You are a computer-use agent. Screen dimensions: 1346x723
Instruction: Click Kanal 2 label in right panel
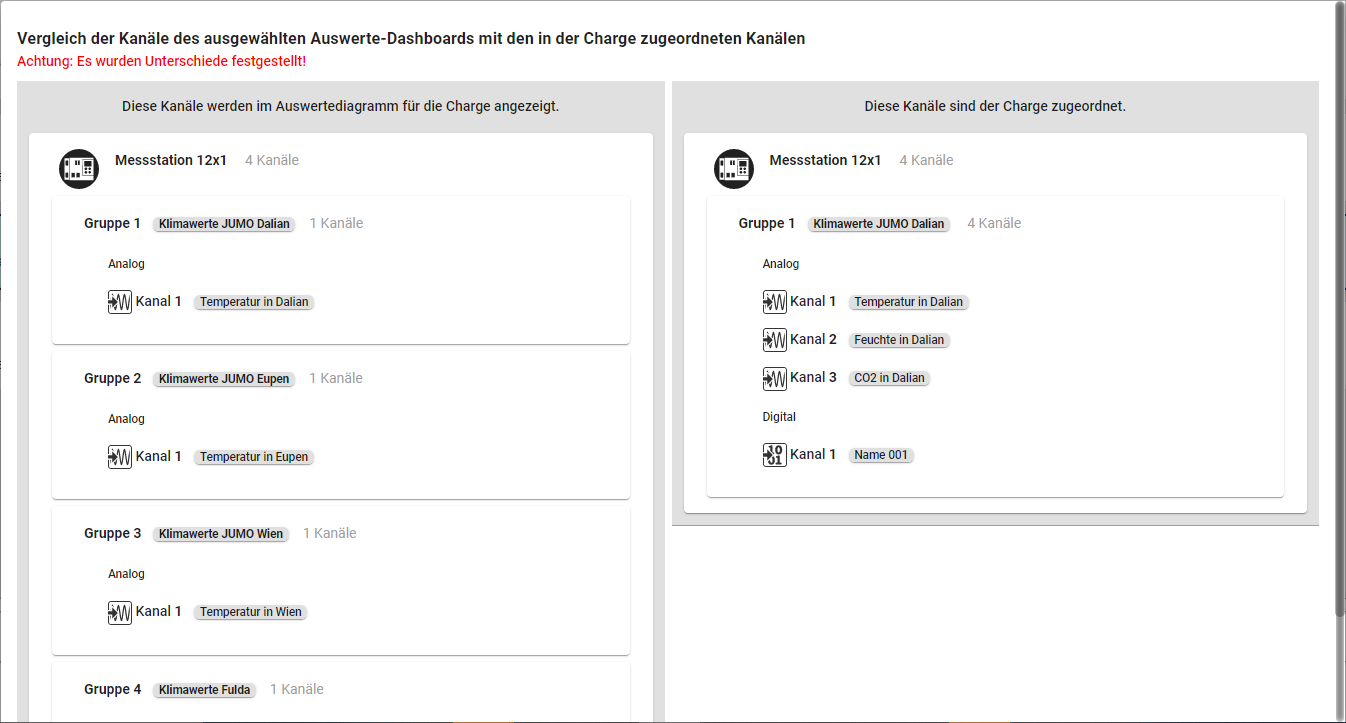[x=813, y=339]
